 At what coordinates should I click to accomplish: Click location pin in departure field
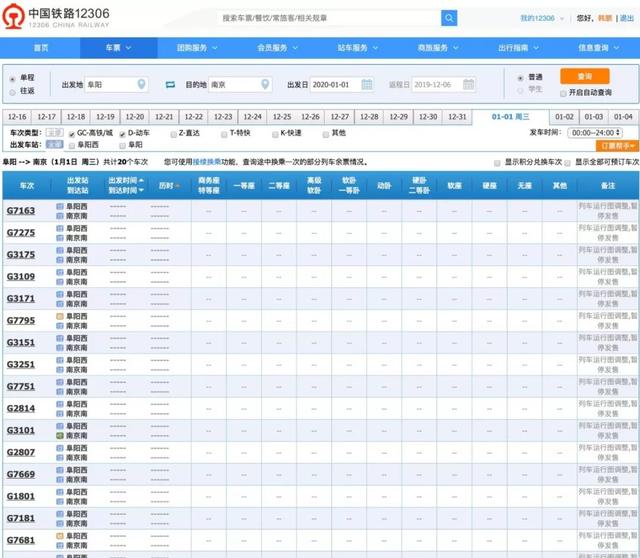(x=141, y=84)
